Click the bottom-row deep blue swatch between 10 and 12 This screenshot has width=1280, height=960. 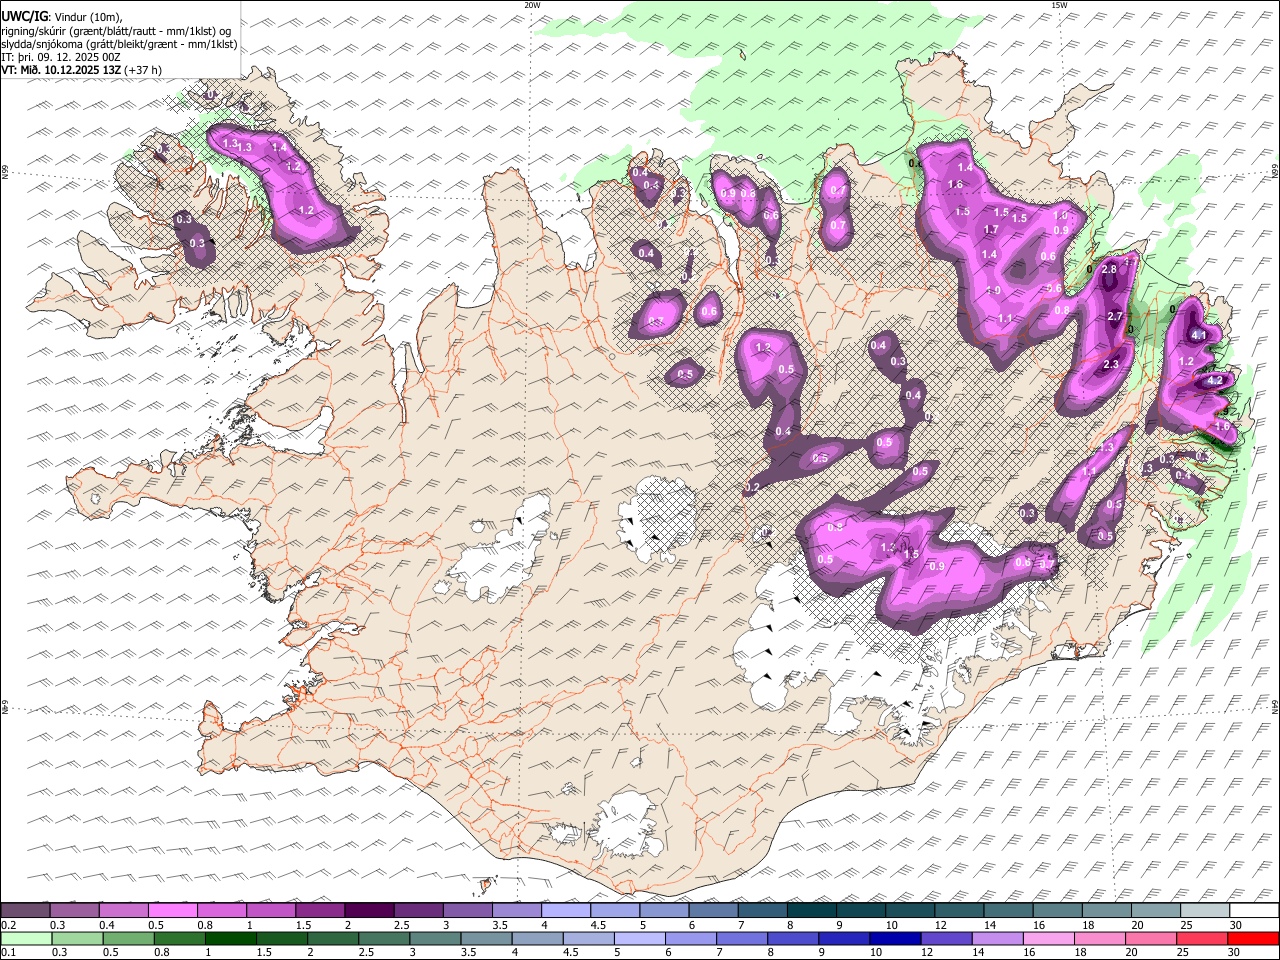pyautogui.click(x=895, y=938)
